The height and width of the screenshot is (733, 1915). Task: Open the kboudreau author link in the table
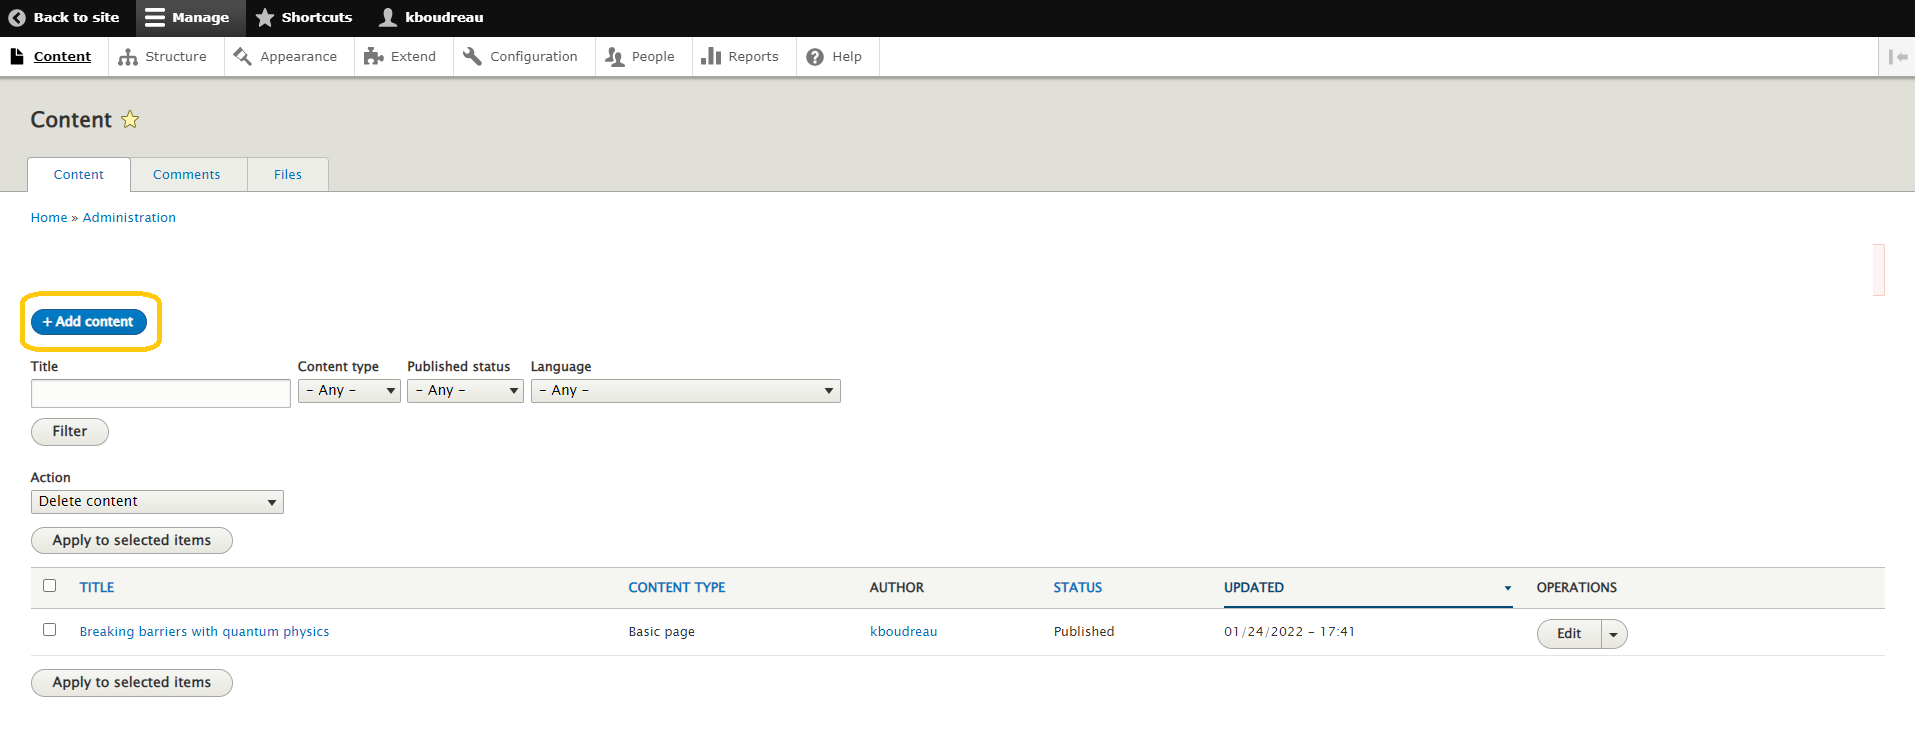click(904, 632)
